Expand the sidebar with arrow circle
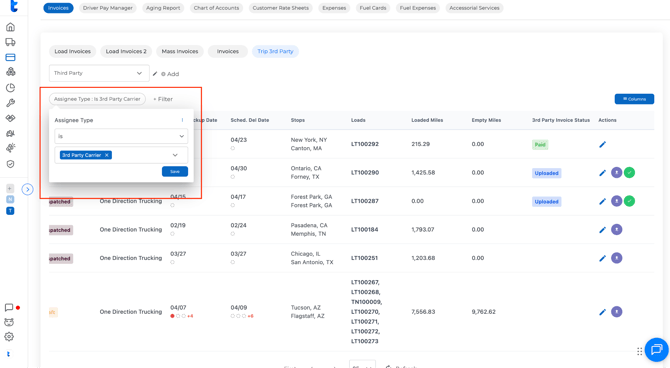This screenshot has width=670, height=368. [x=27, y=189]
